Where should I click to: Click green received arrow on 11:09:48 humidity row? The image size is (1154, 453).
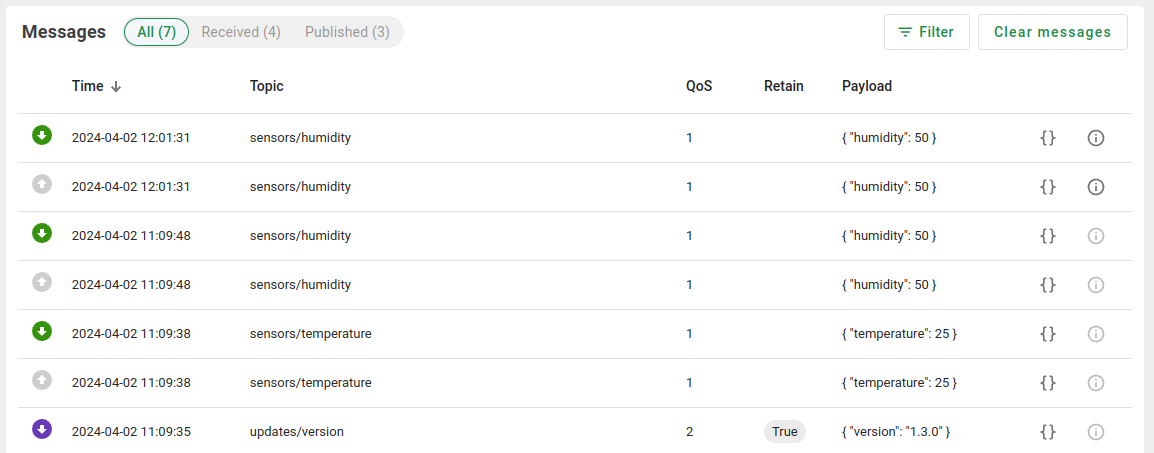coord(42,234)
